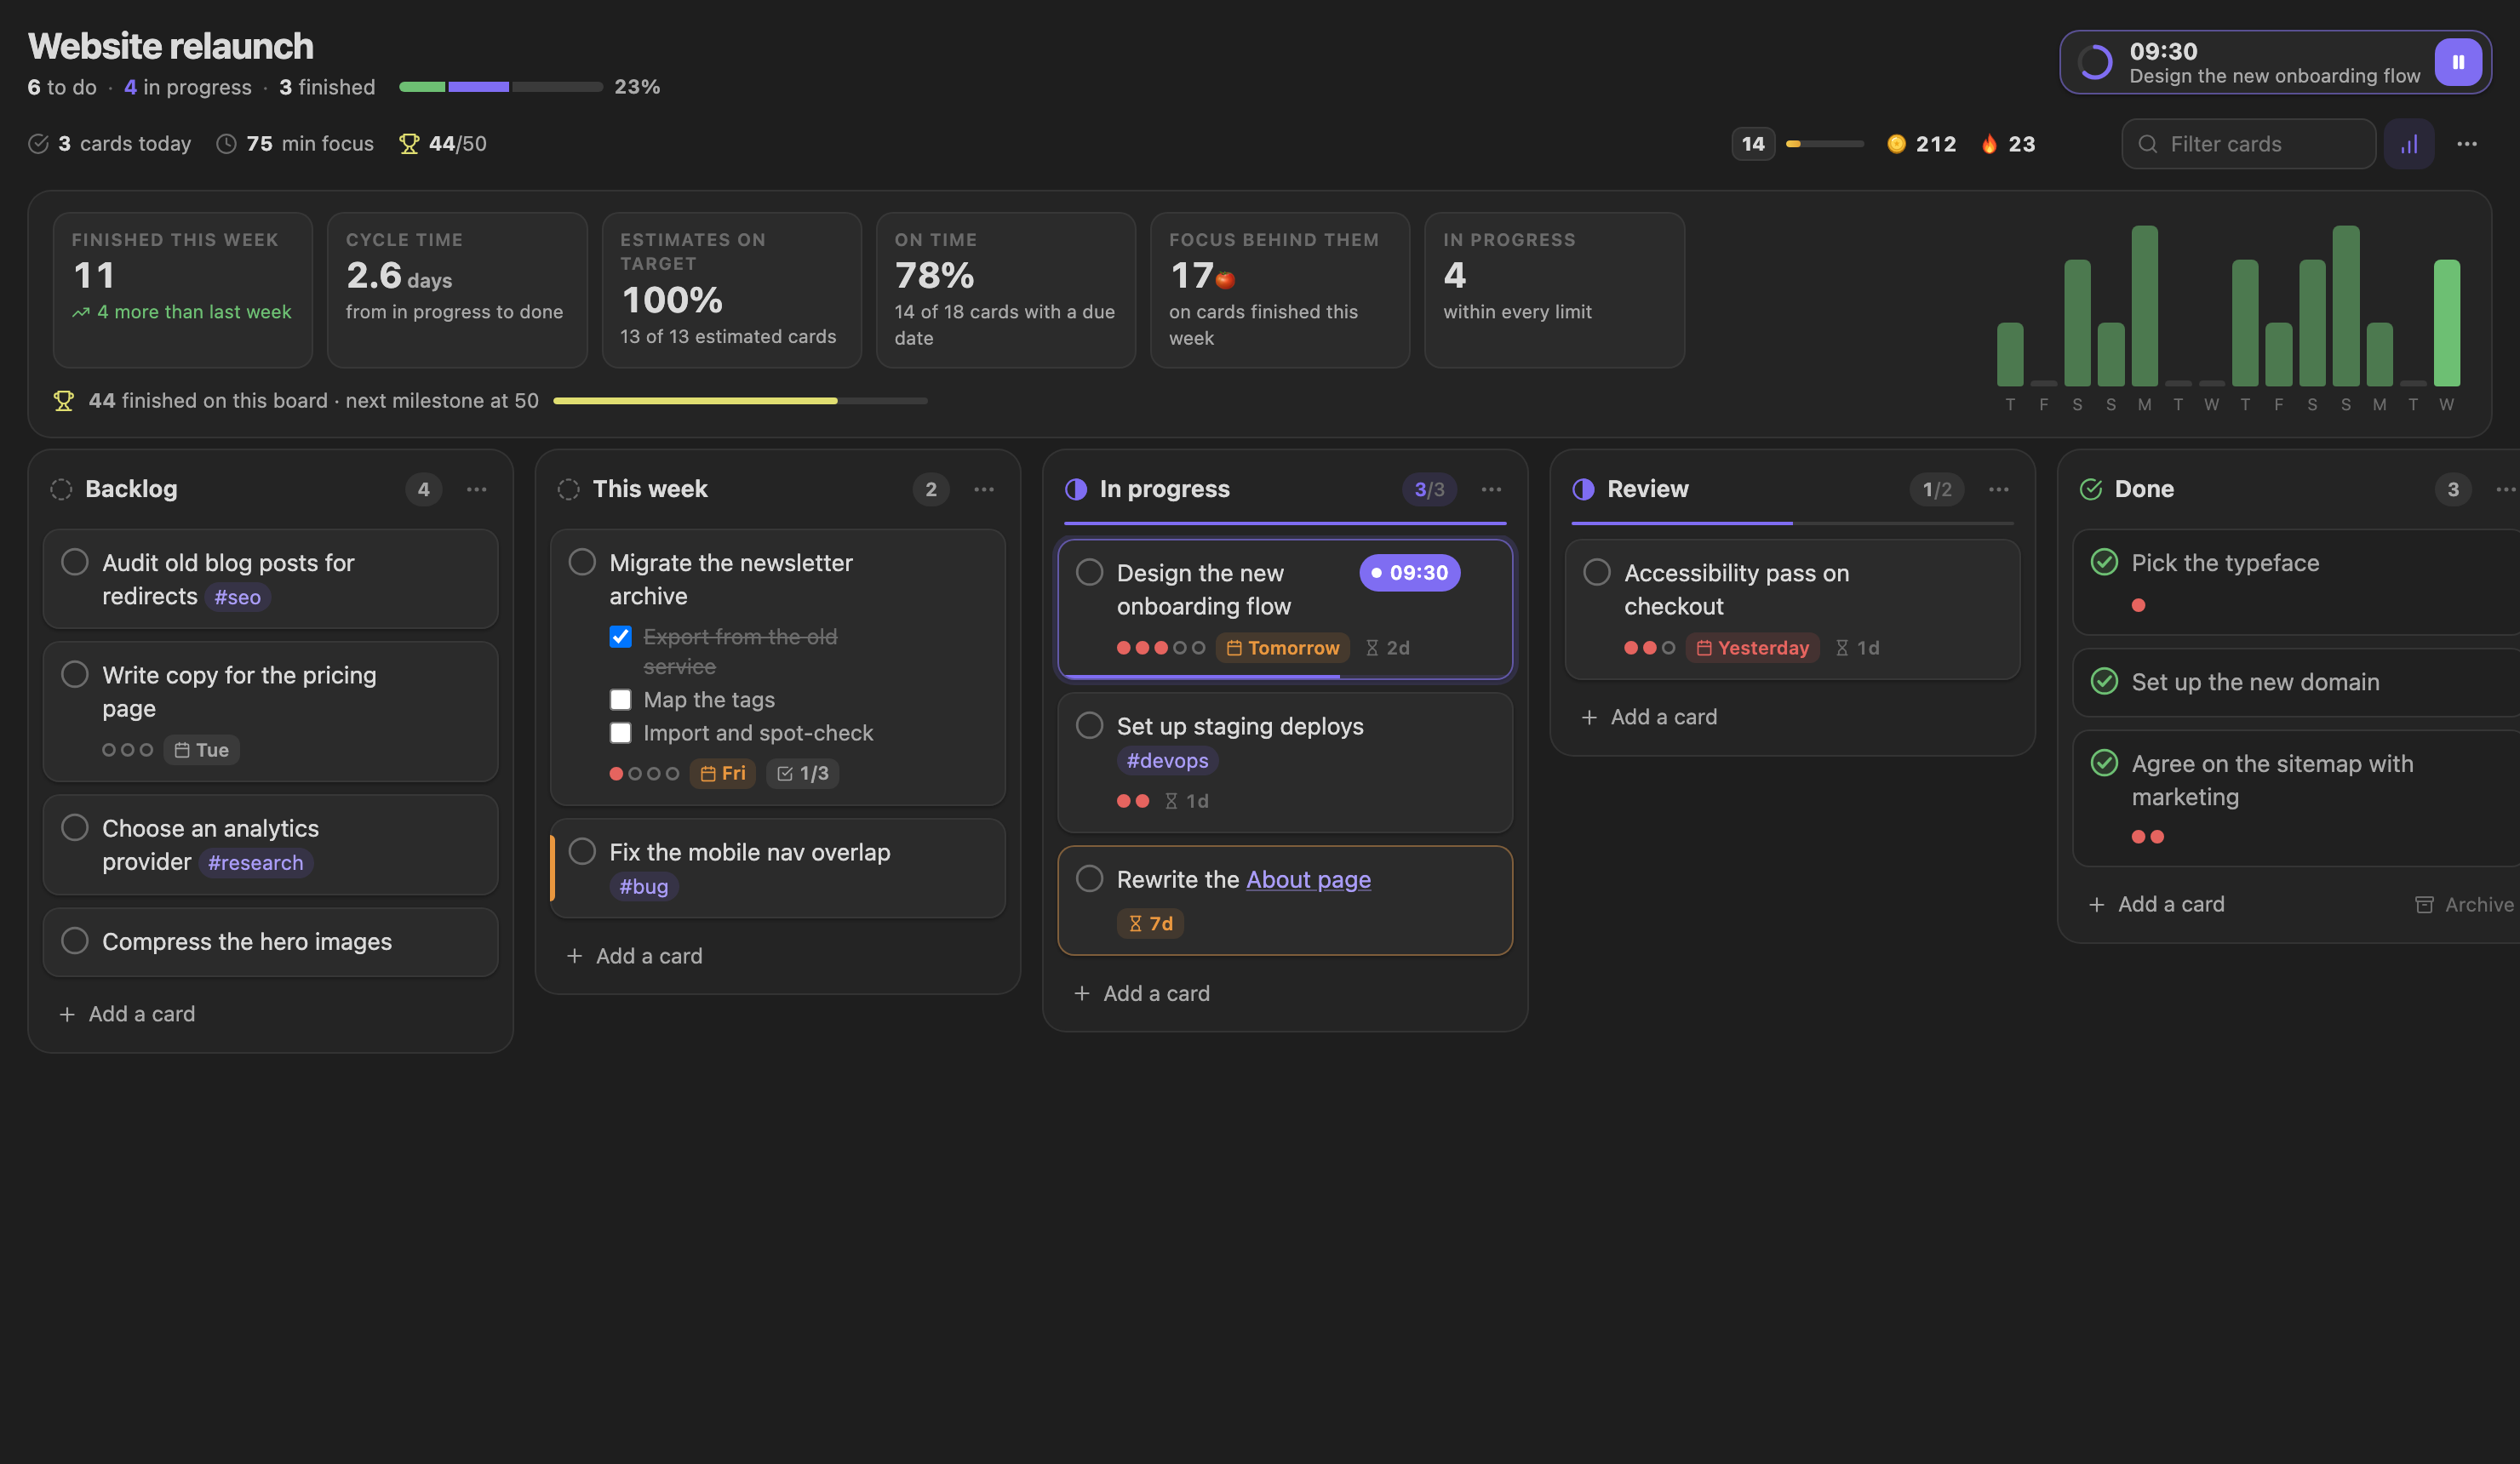The width and height of the screenshot is (2520, 1464).
Task: Click the 1/3 checklist progress badge
Action: click(x=802, y=773)
